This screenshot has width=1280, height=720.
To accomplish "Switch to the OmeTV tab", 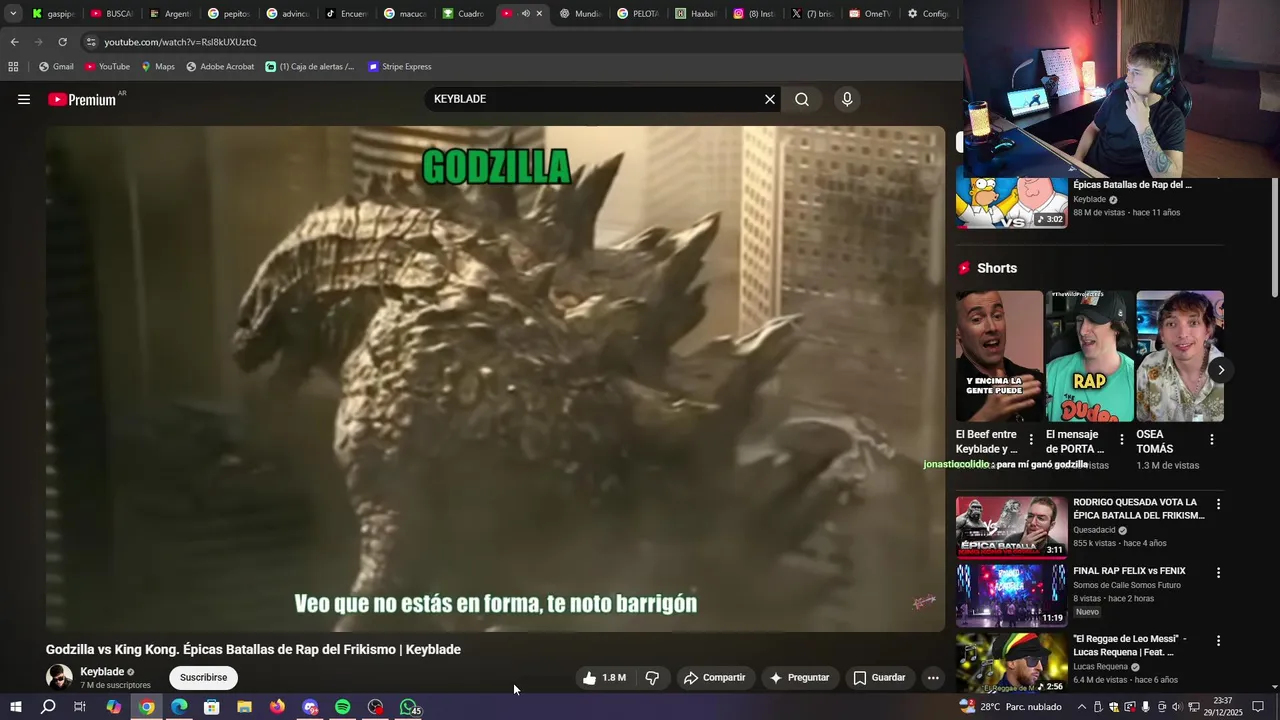I will tap(870, 13).
